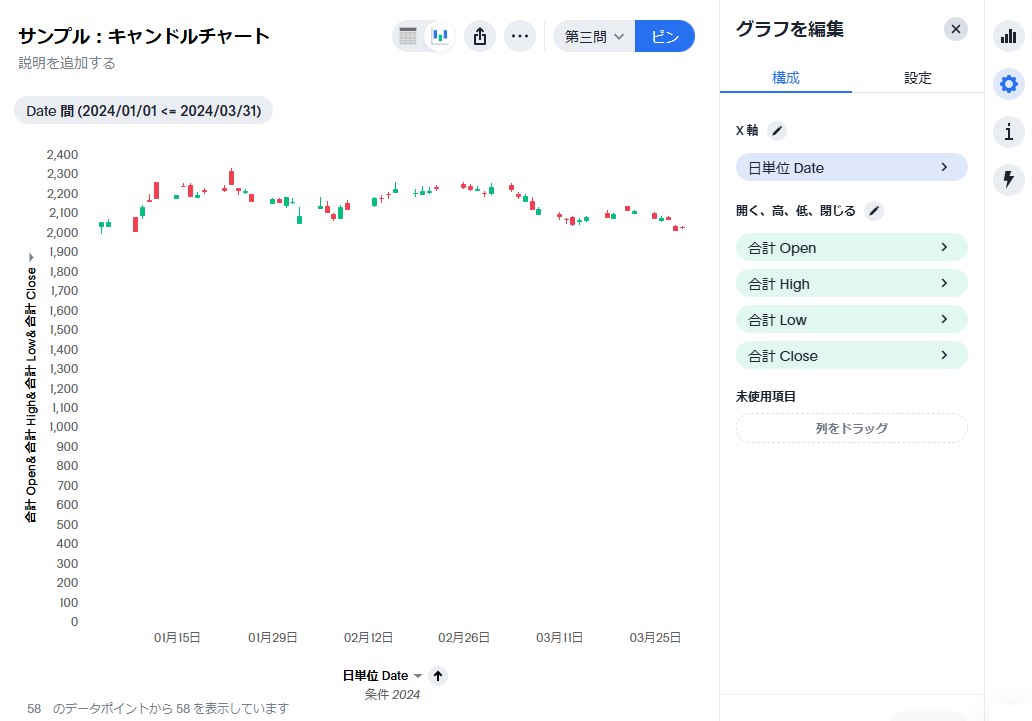Switch to table view icon

point(408,37)
